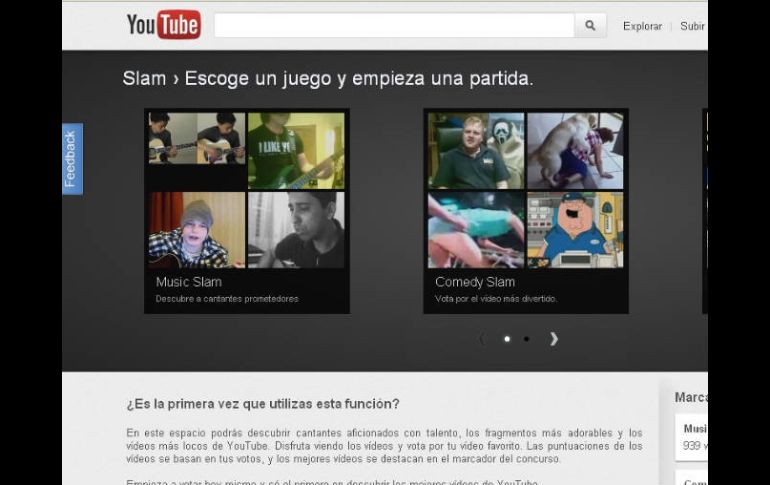Screen dimensions: 770x485
Task: Select the second carousel pagination dot
Action: tap(527, 339)
